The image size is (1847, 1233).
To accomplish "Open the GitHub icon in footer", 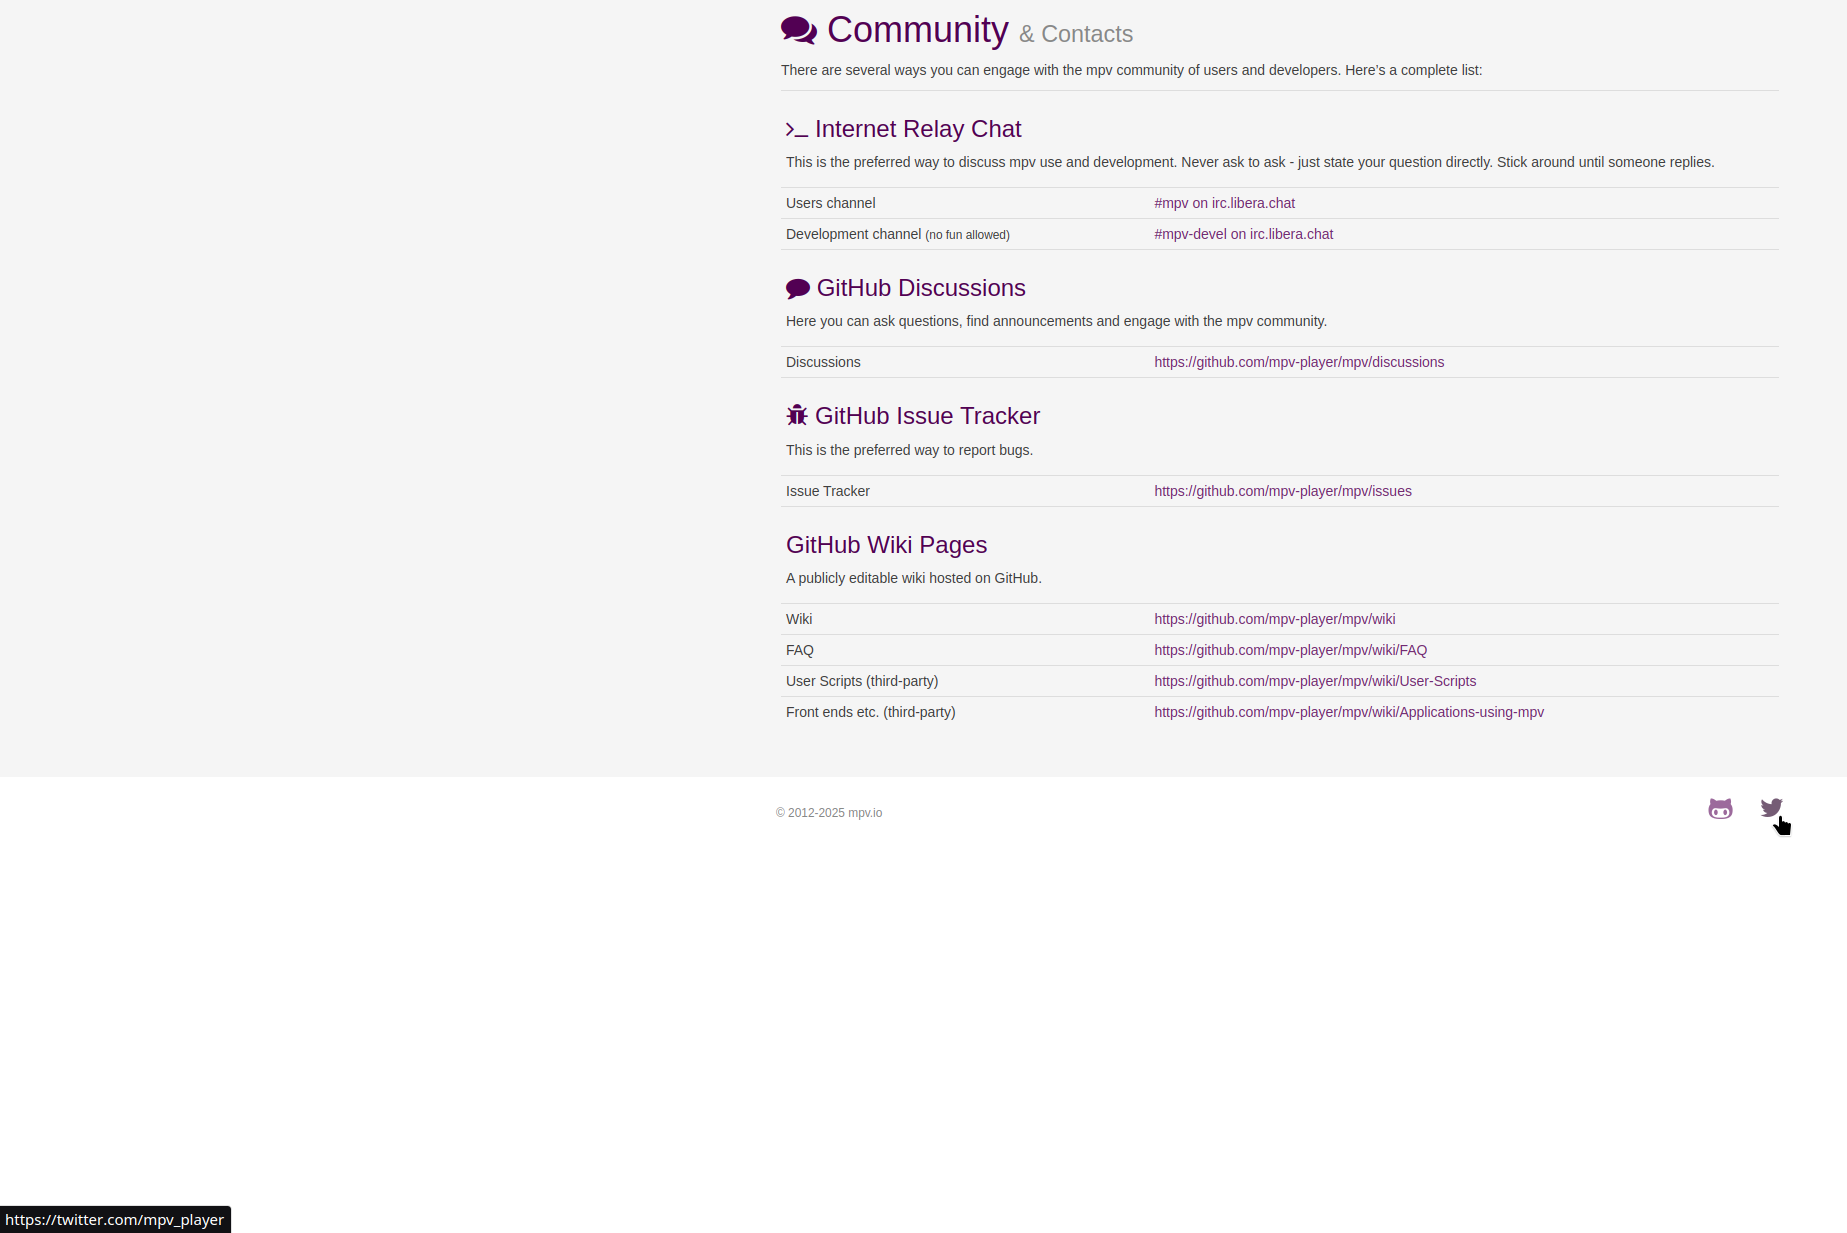I will (x=1720, y=809).
